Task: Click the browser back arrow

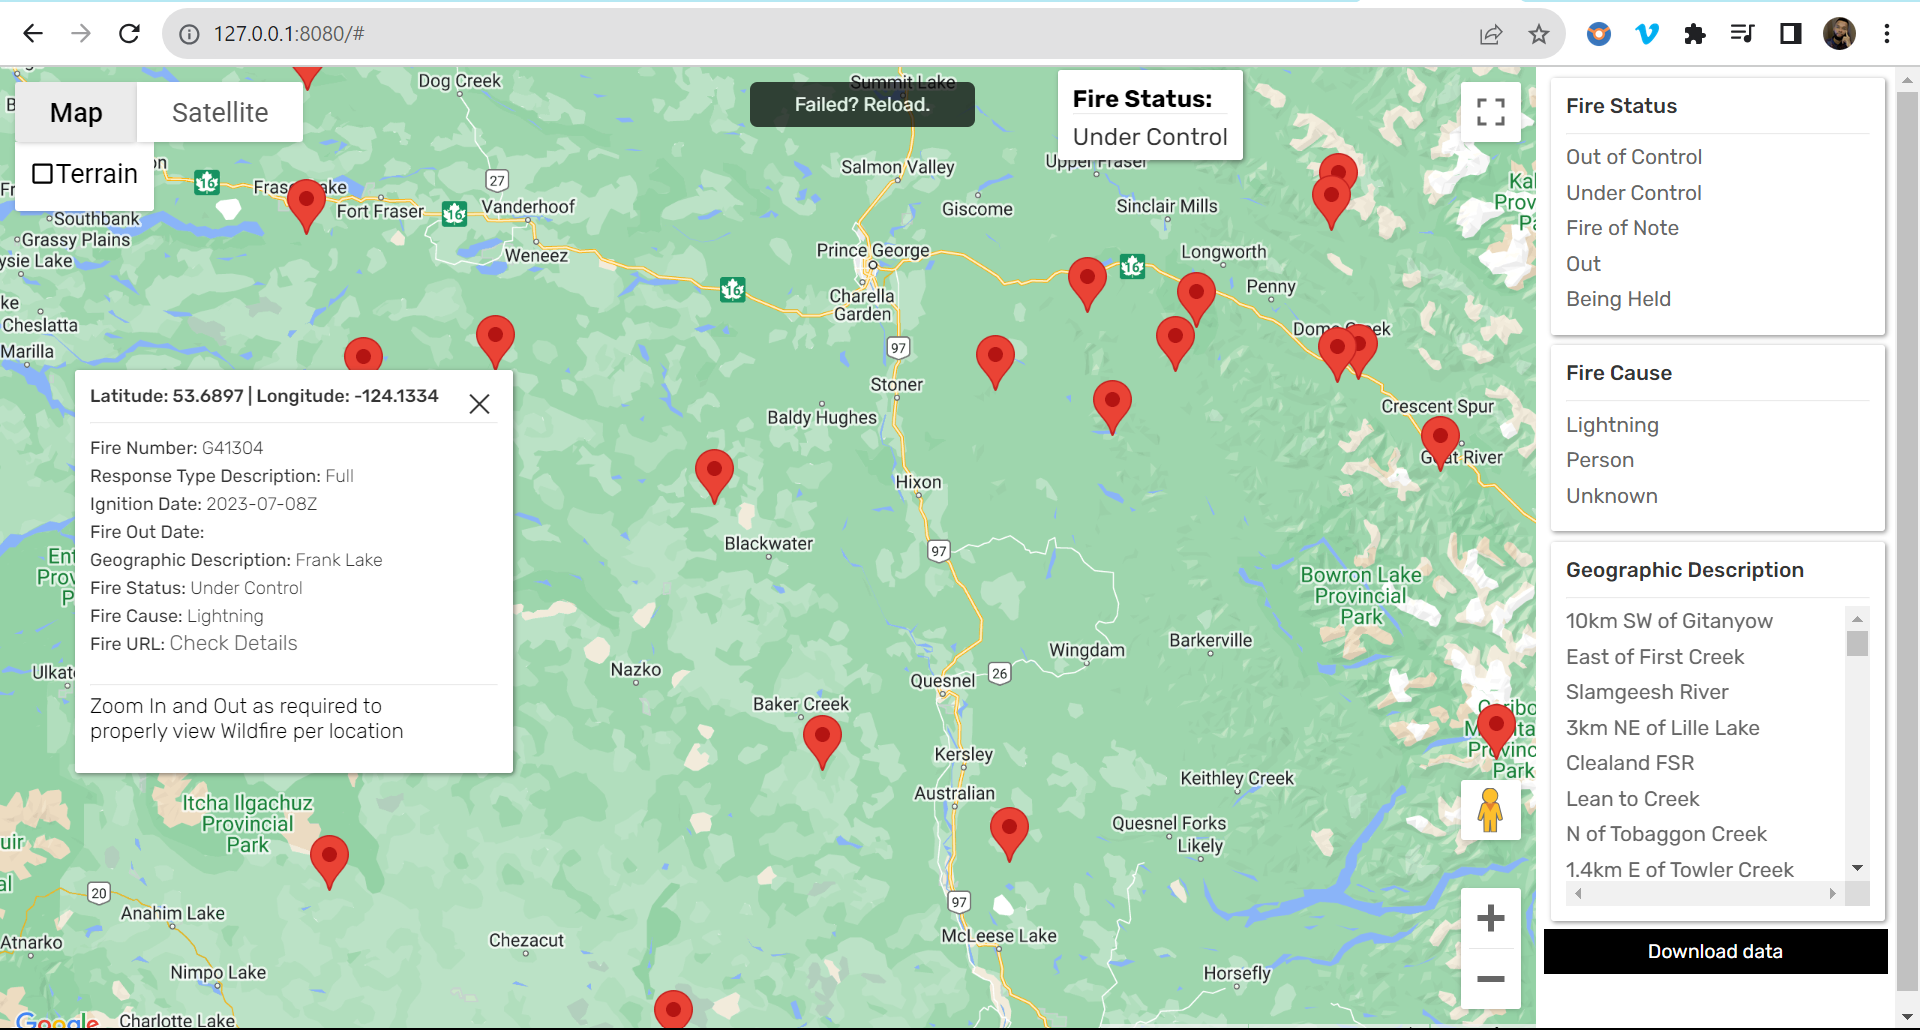Action: click(33, 34)
